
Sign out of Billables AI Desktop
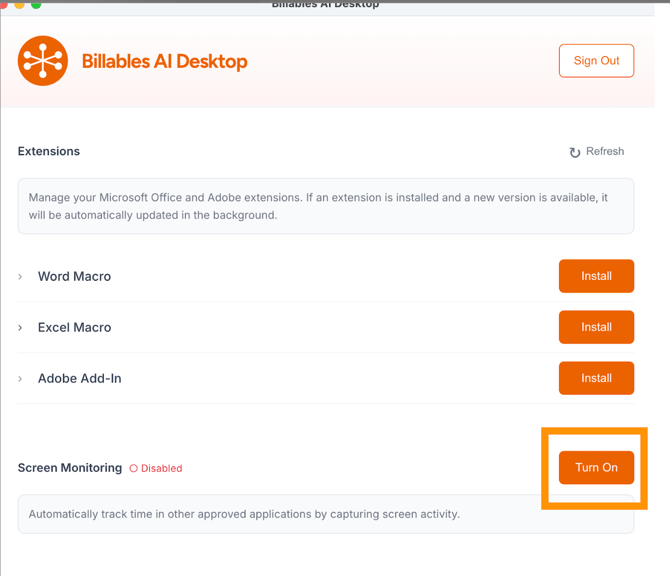(596, 61)
